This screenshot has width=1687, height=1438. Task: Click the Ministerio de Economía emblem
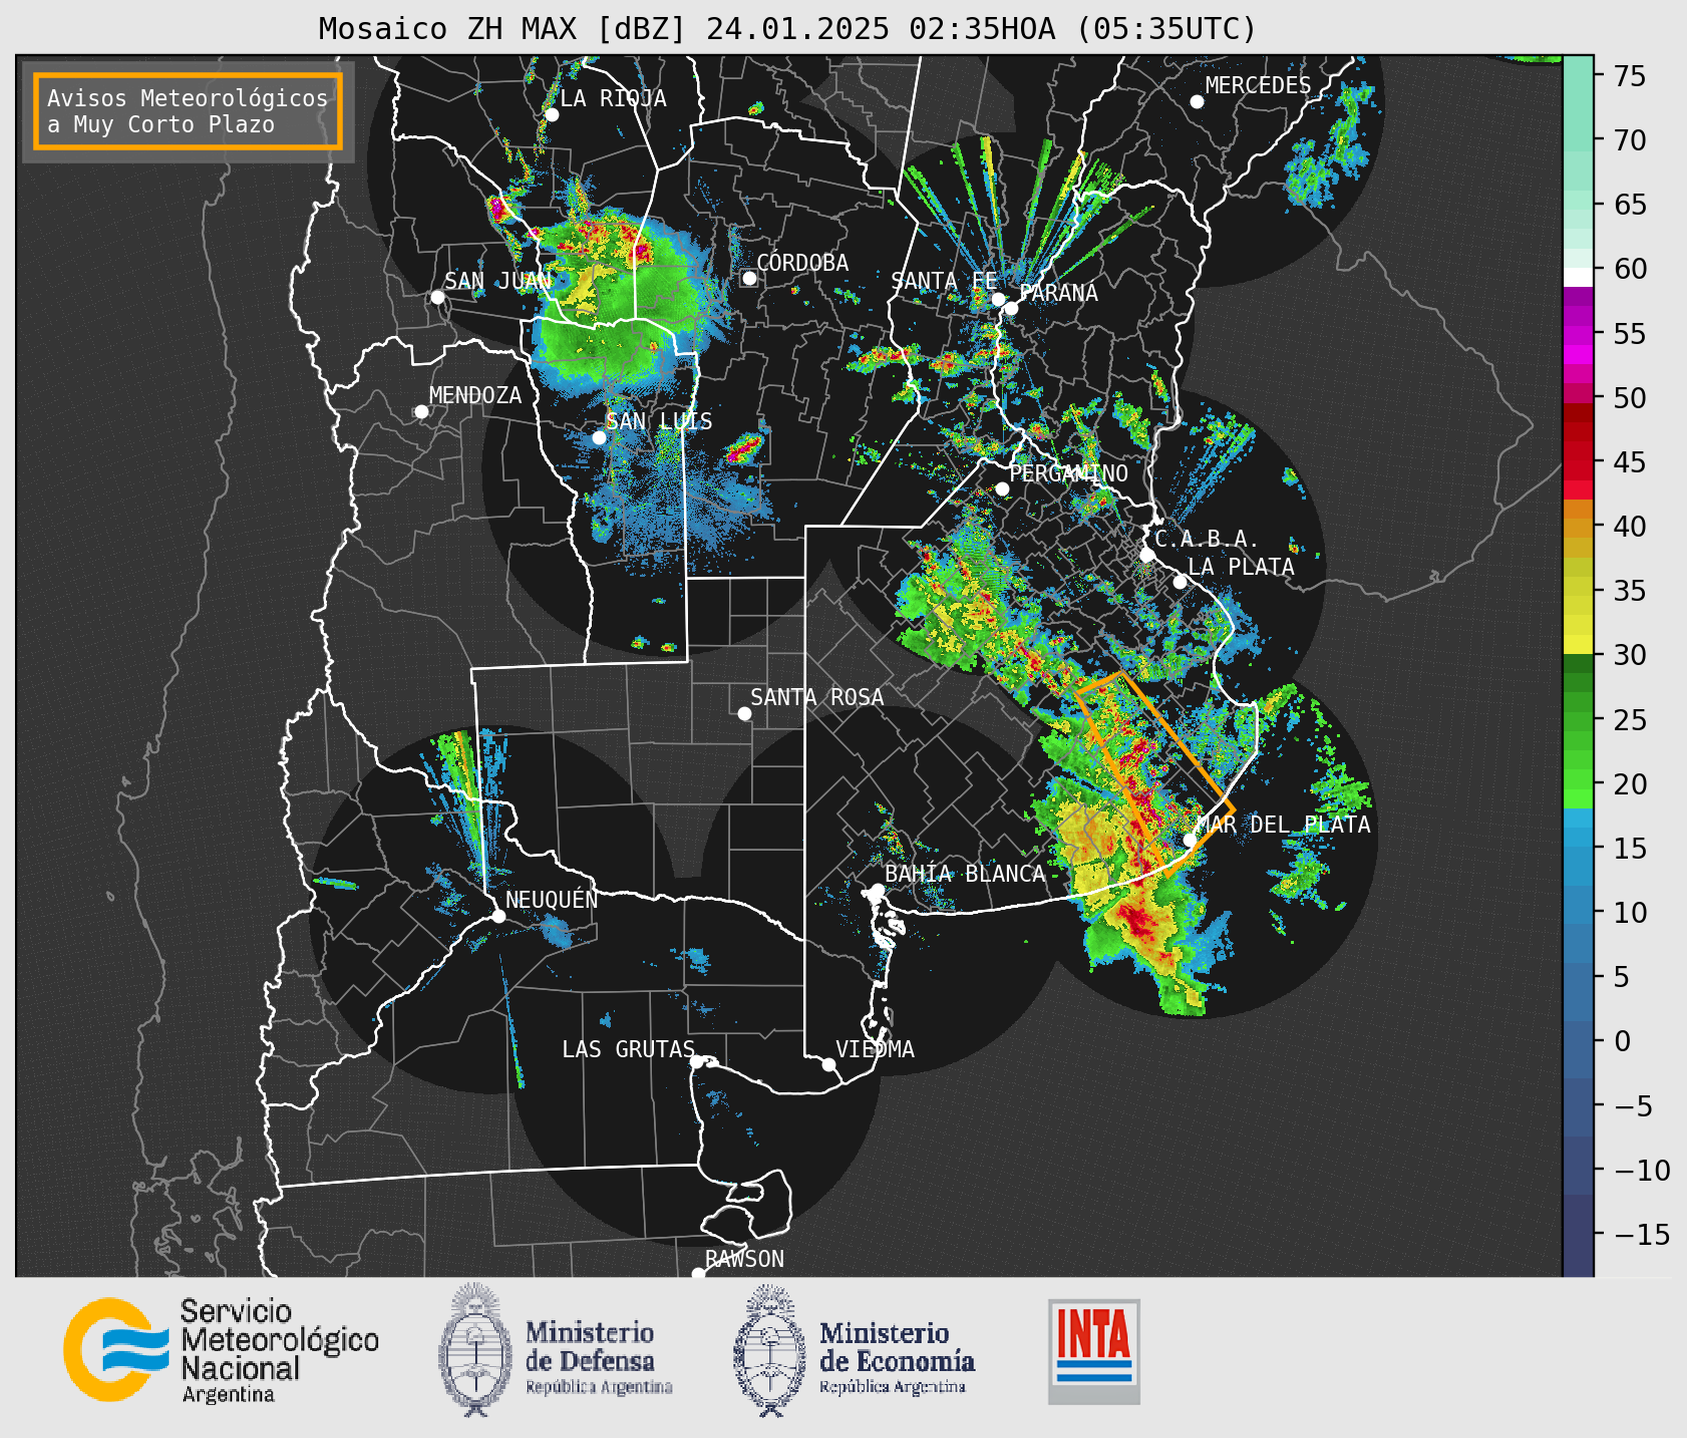768,1350
